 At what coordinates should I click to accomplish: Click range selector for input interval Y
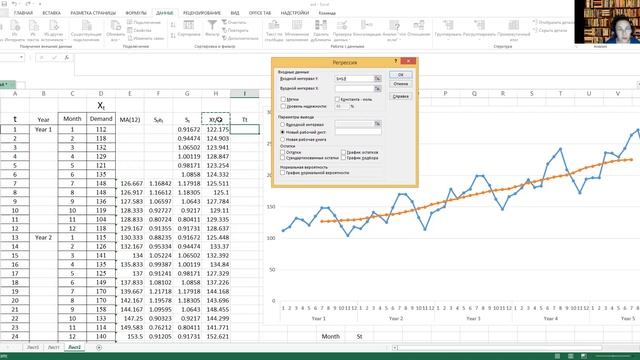coord(378,78)
